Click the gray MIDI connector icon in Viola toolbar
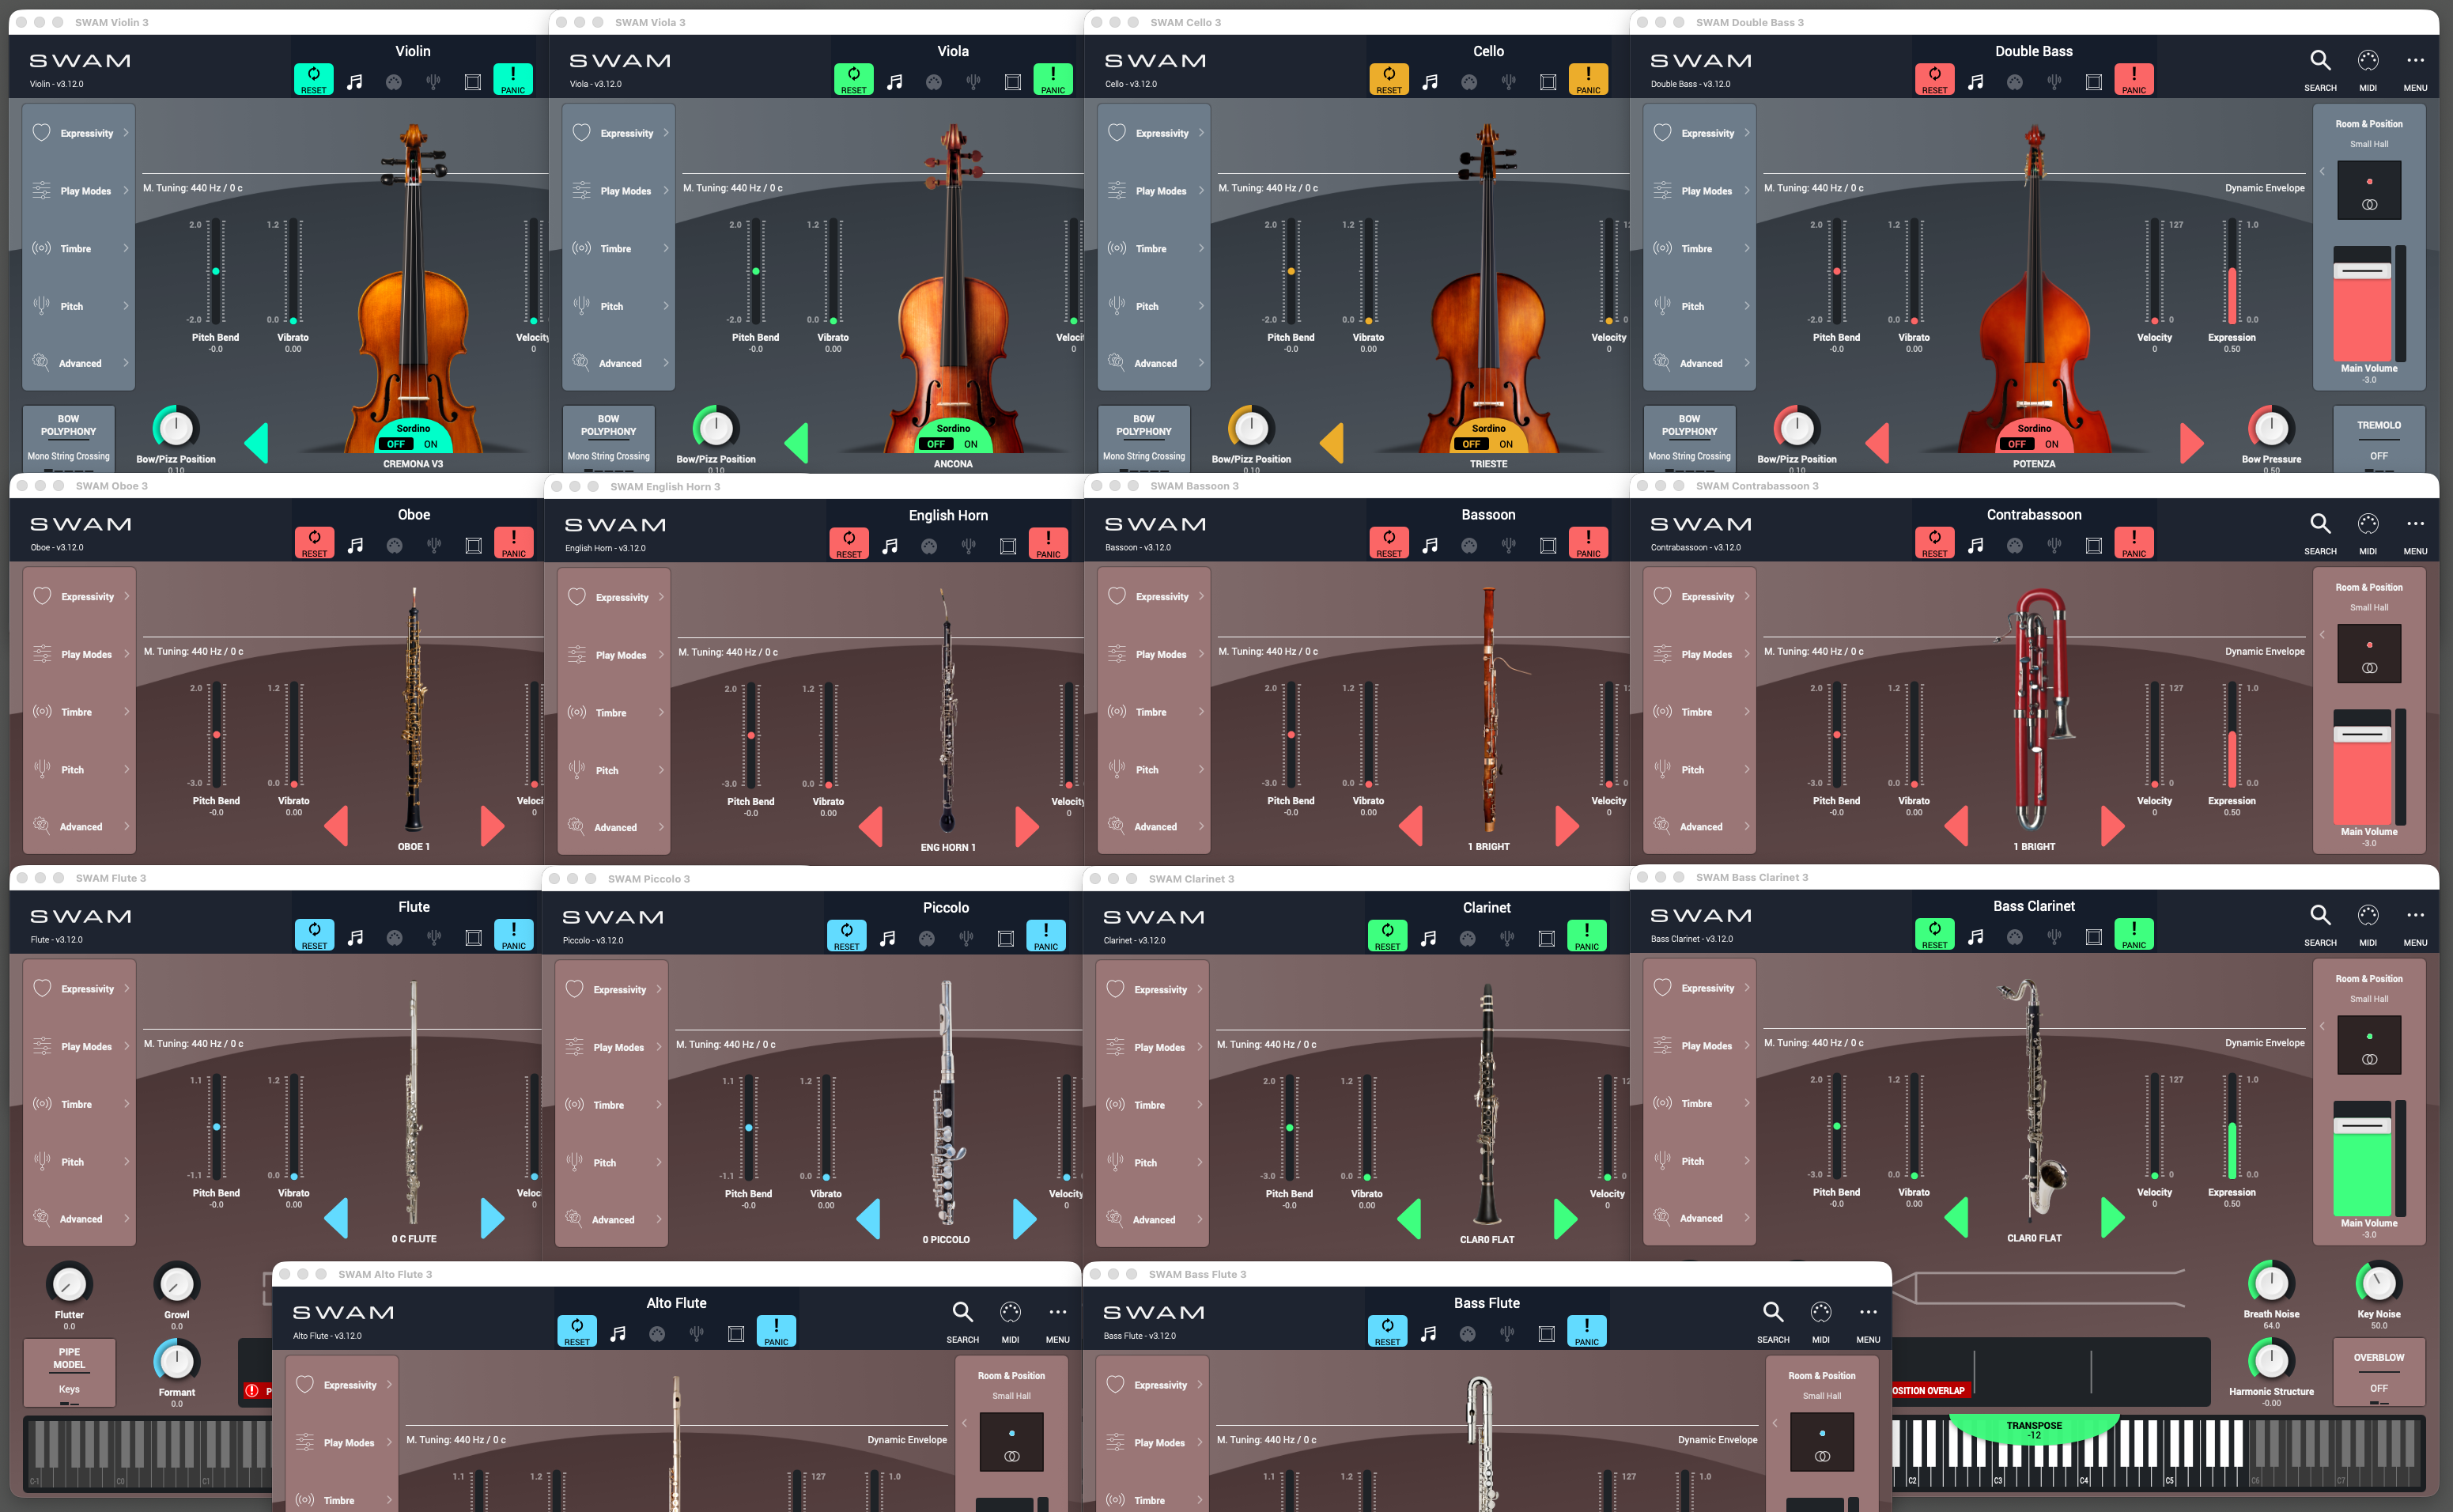This screenshot has height=1512, width=2453. click(934, 82)
